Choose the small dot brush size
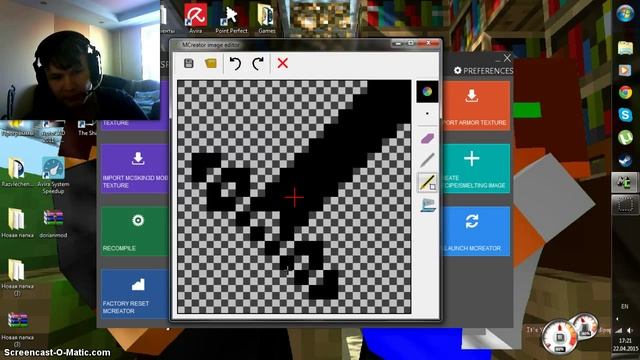This screenshot has height=360, width=640. point(427,114)
